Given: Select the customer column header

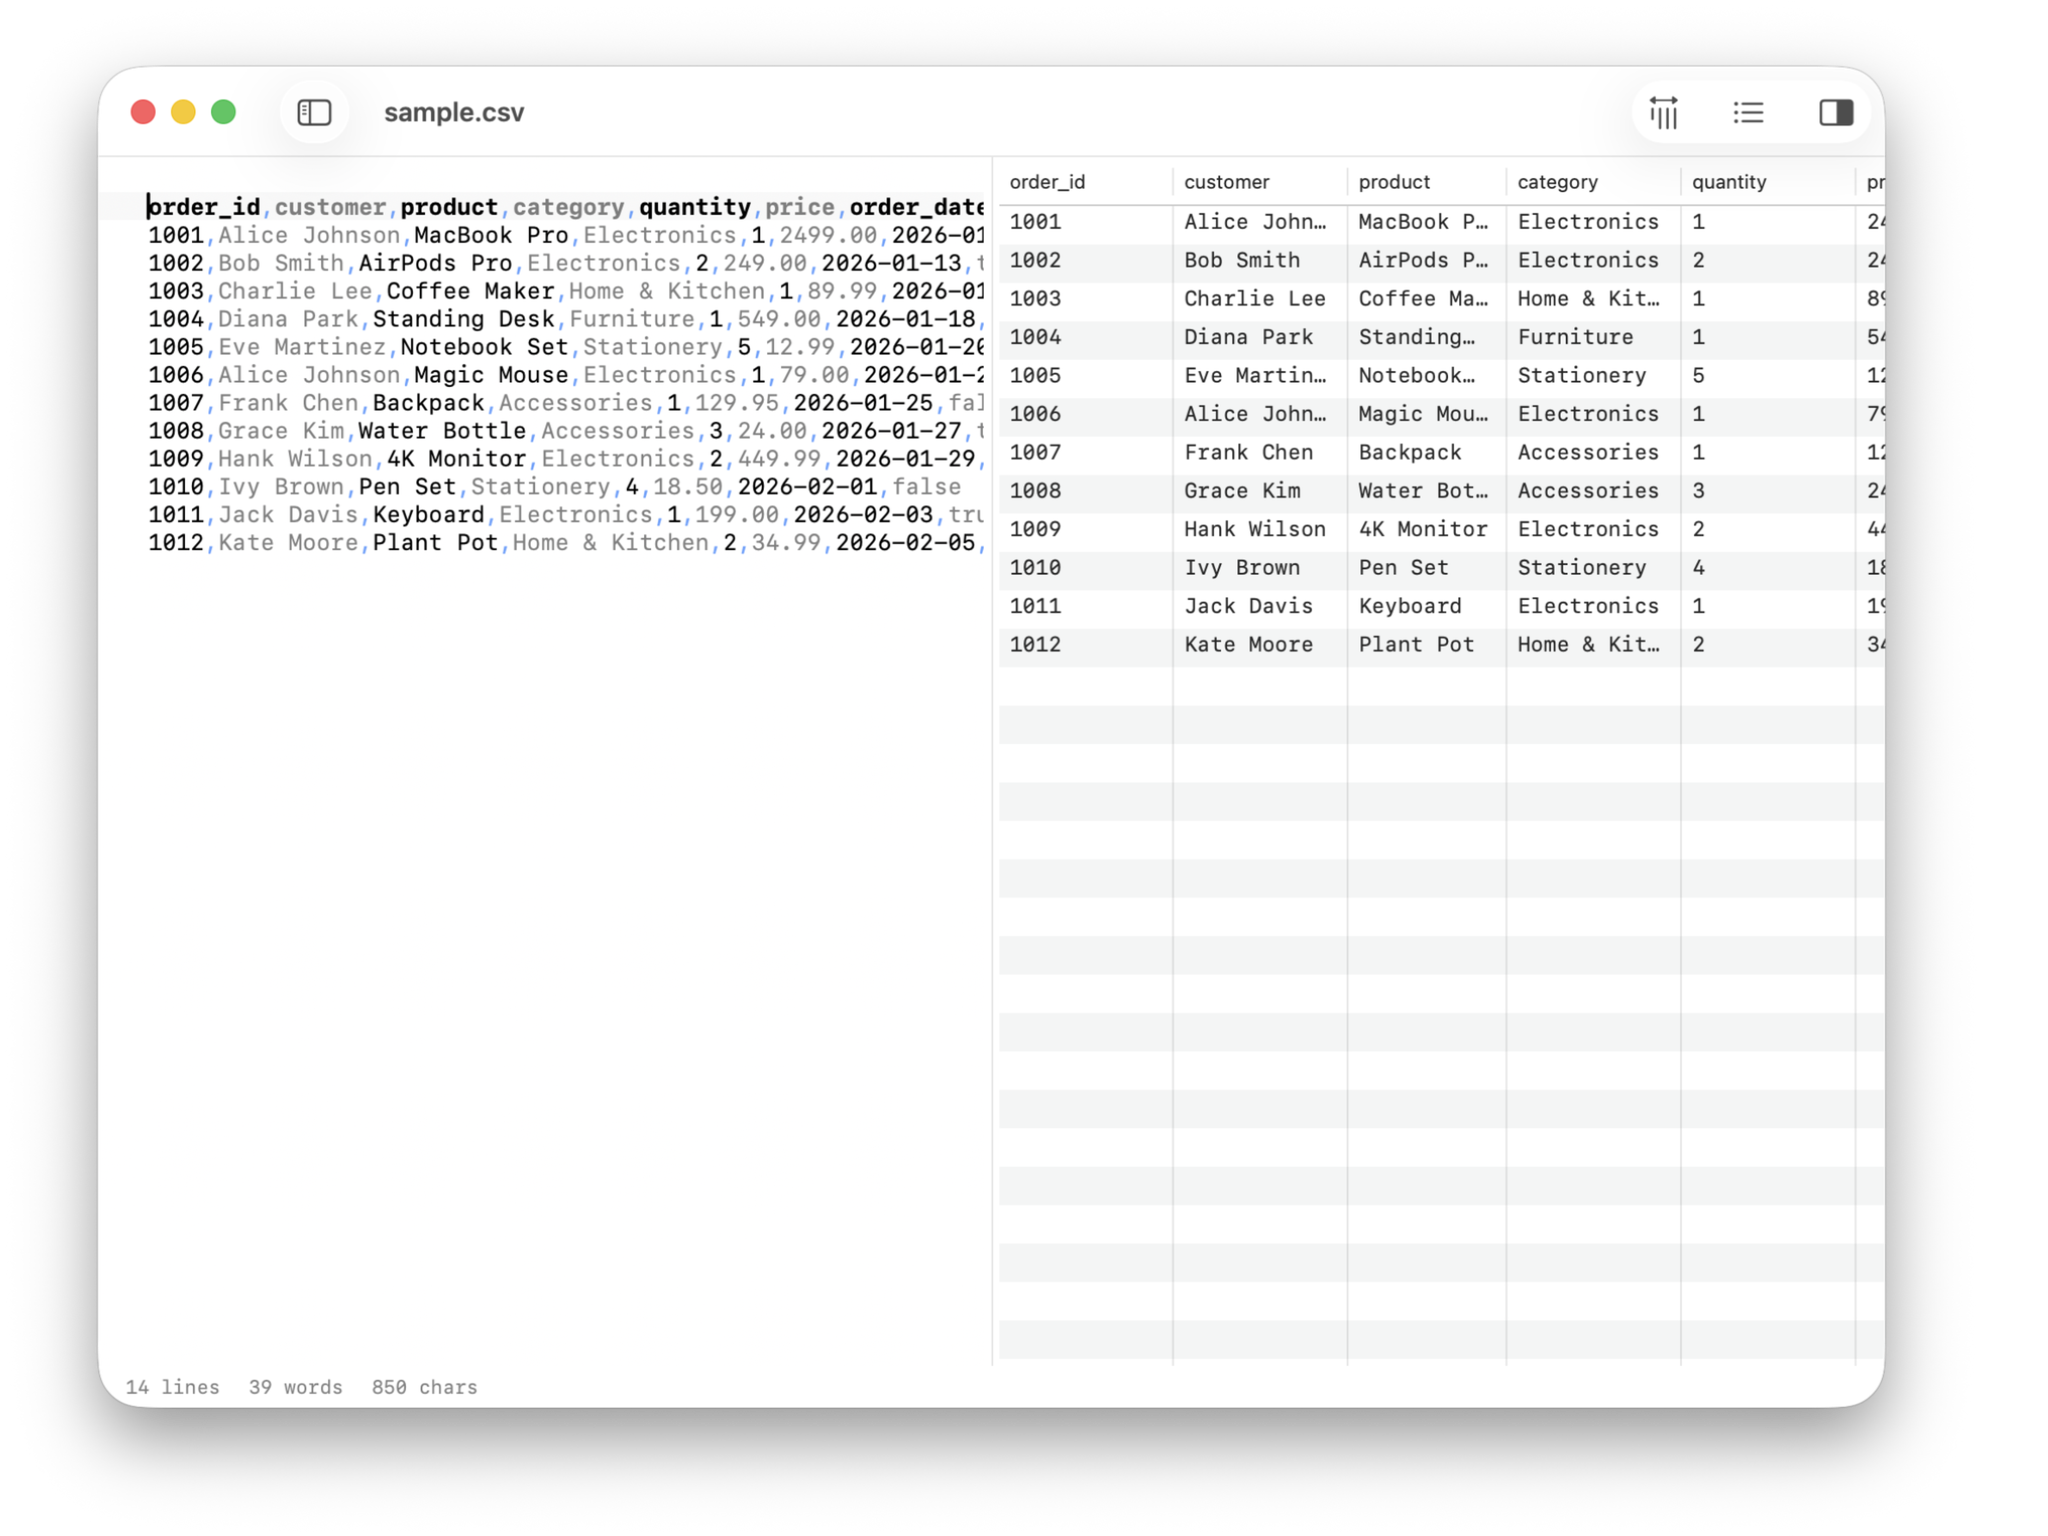Looking at the screenshot, I should (x=1226, y=181).
